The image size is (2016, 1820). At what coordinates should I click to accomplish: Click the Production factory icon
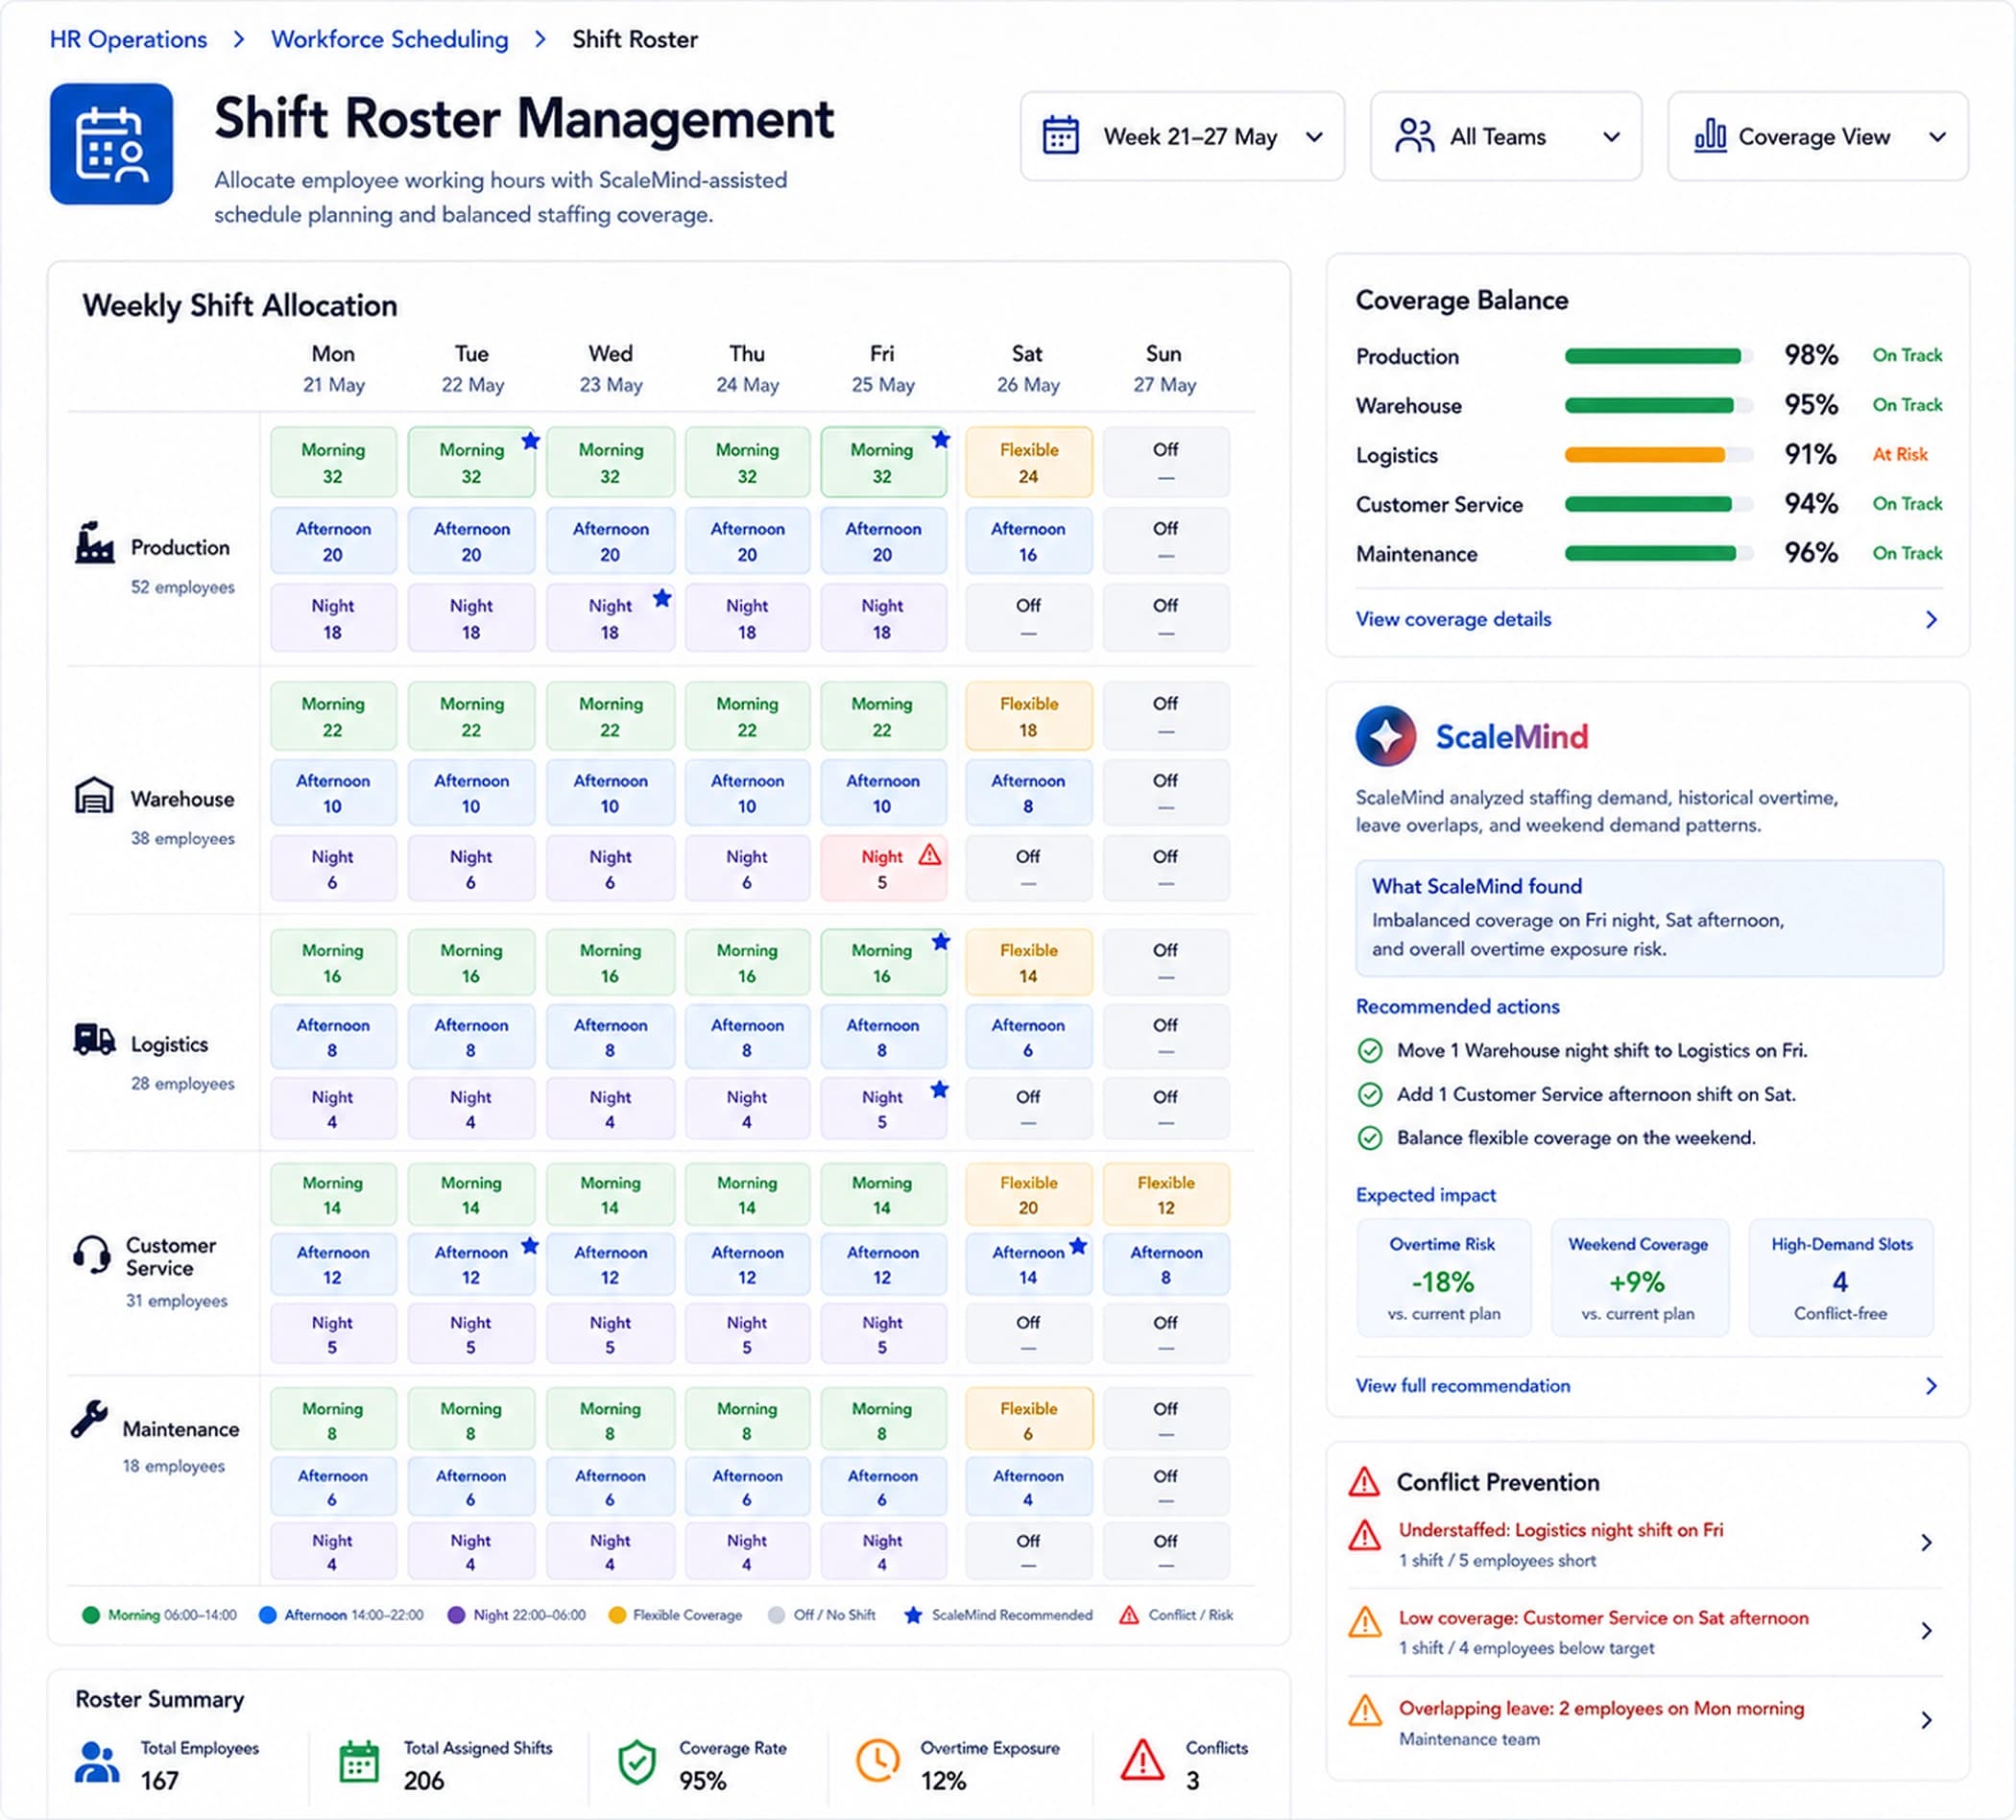click(94, 543)
